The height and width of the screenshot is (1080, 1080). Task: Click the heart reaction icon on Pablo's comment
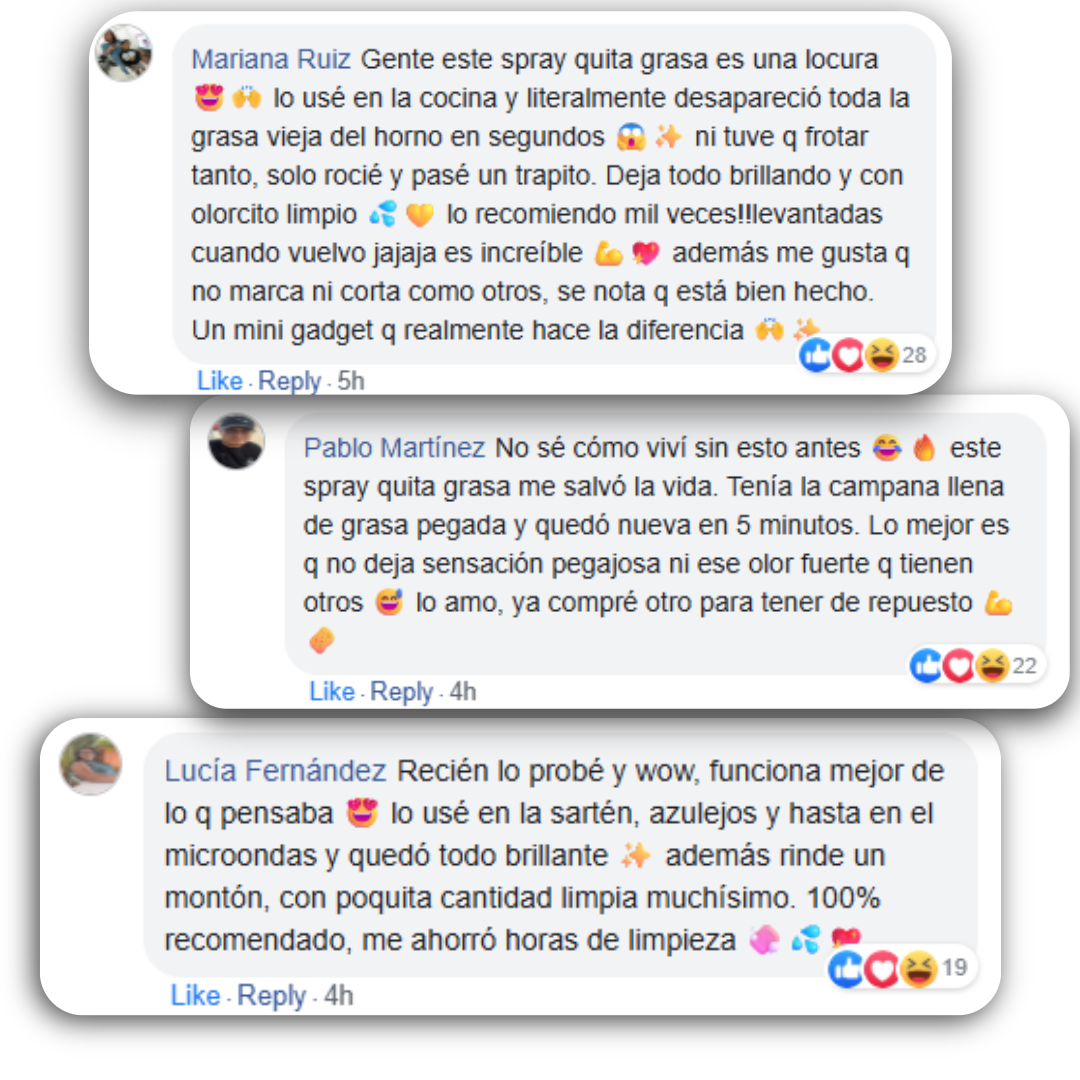click(959, 665)
